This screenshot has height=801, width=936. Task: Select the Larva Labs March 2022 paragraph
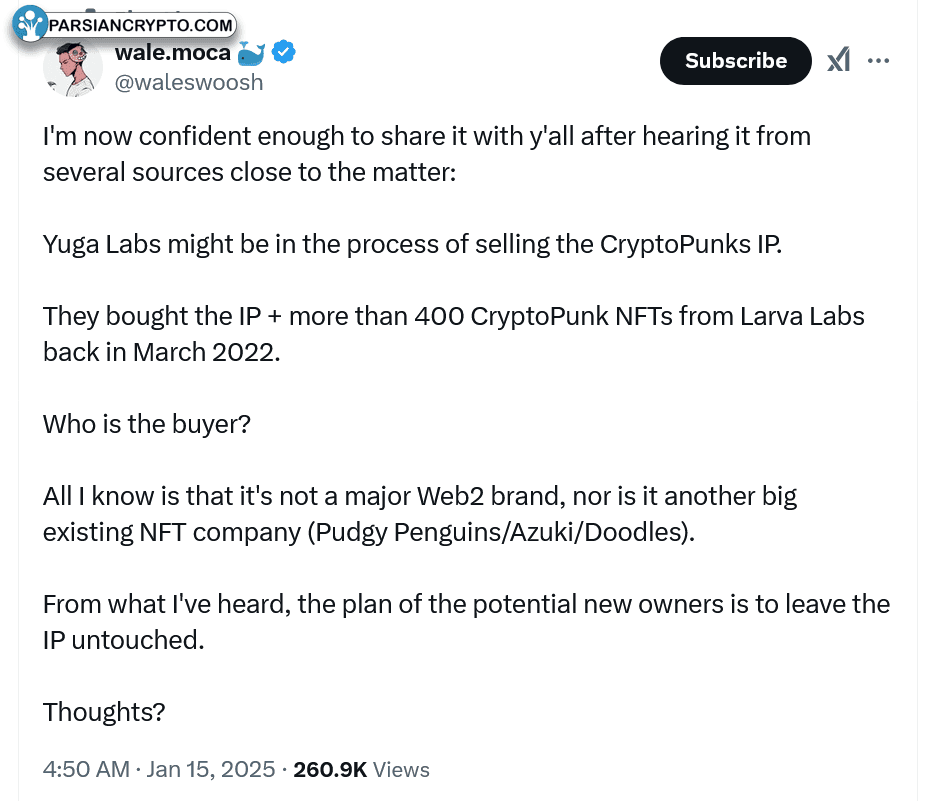[x=454, y=334]
